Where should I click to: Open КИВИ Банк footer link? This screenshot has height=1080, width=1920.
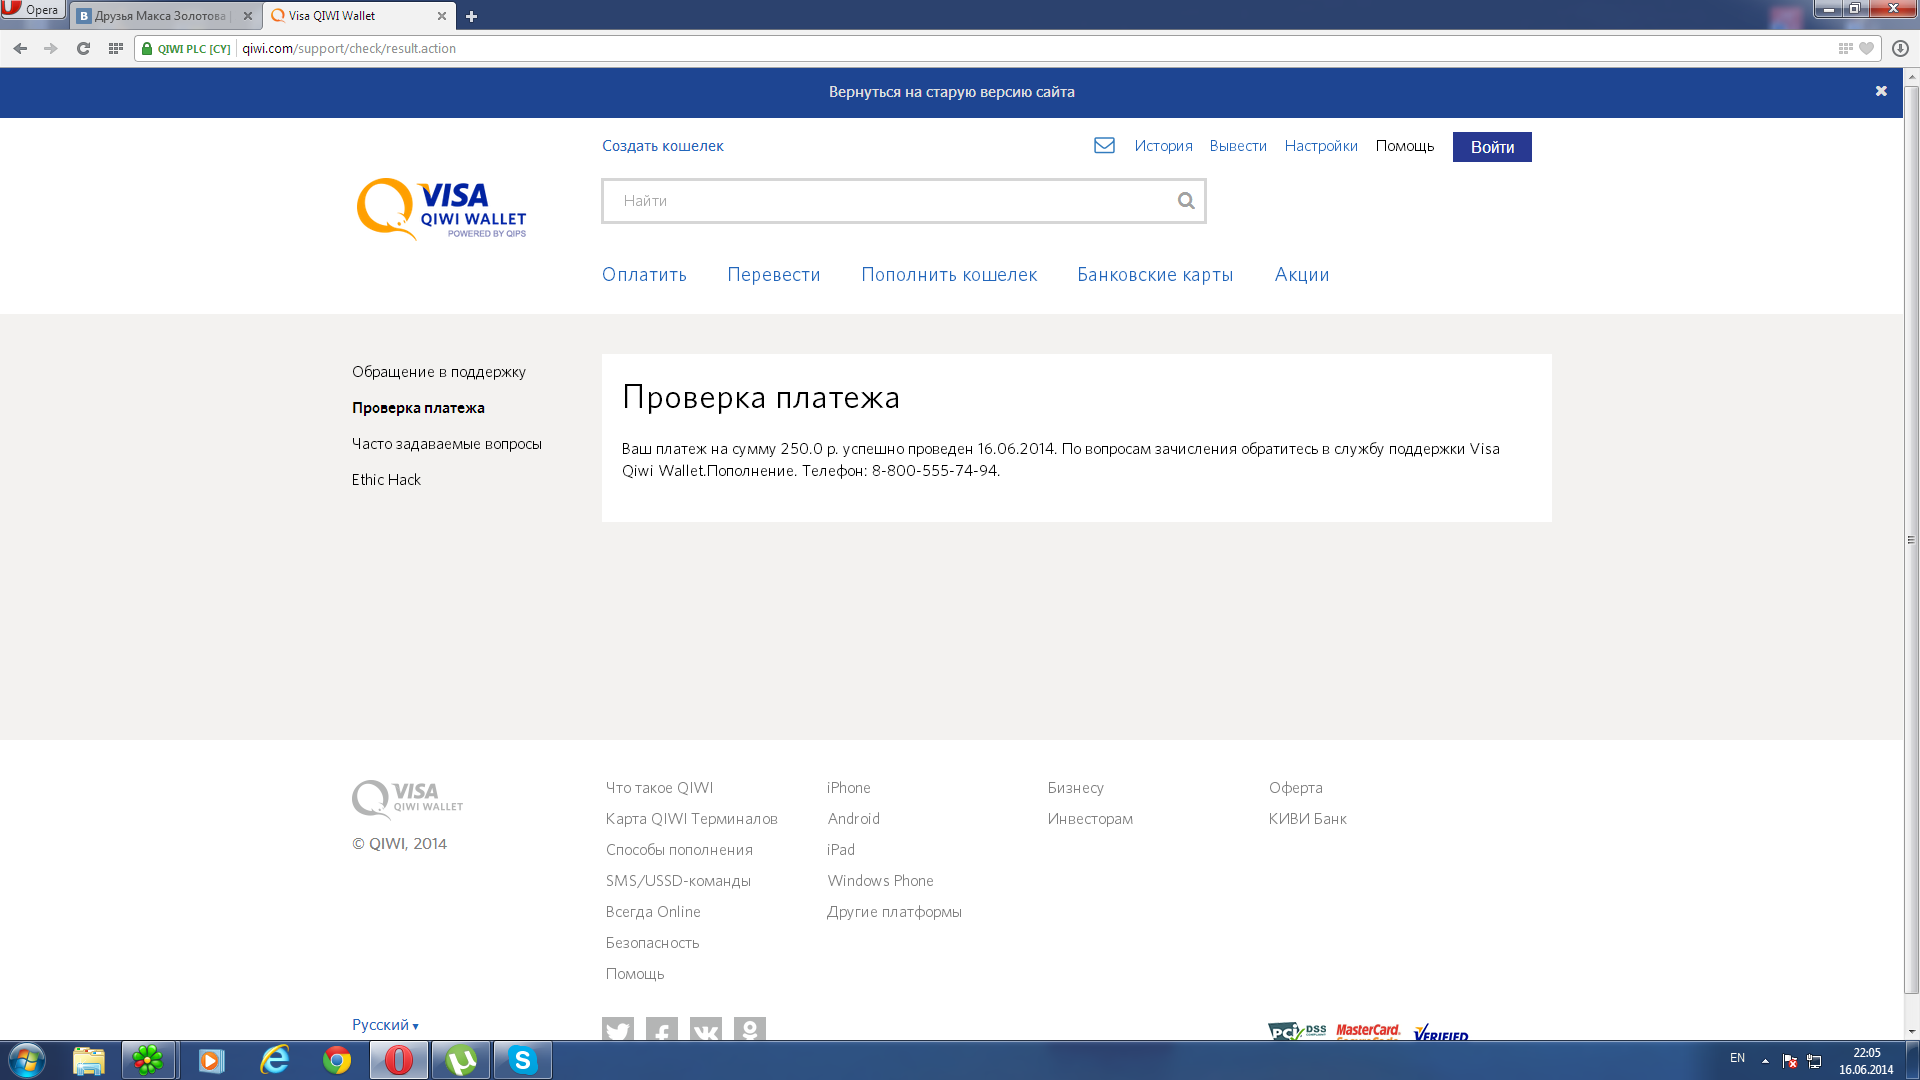(1307, 819)
